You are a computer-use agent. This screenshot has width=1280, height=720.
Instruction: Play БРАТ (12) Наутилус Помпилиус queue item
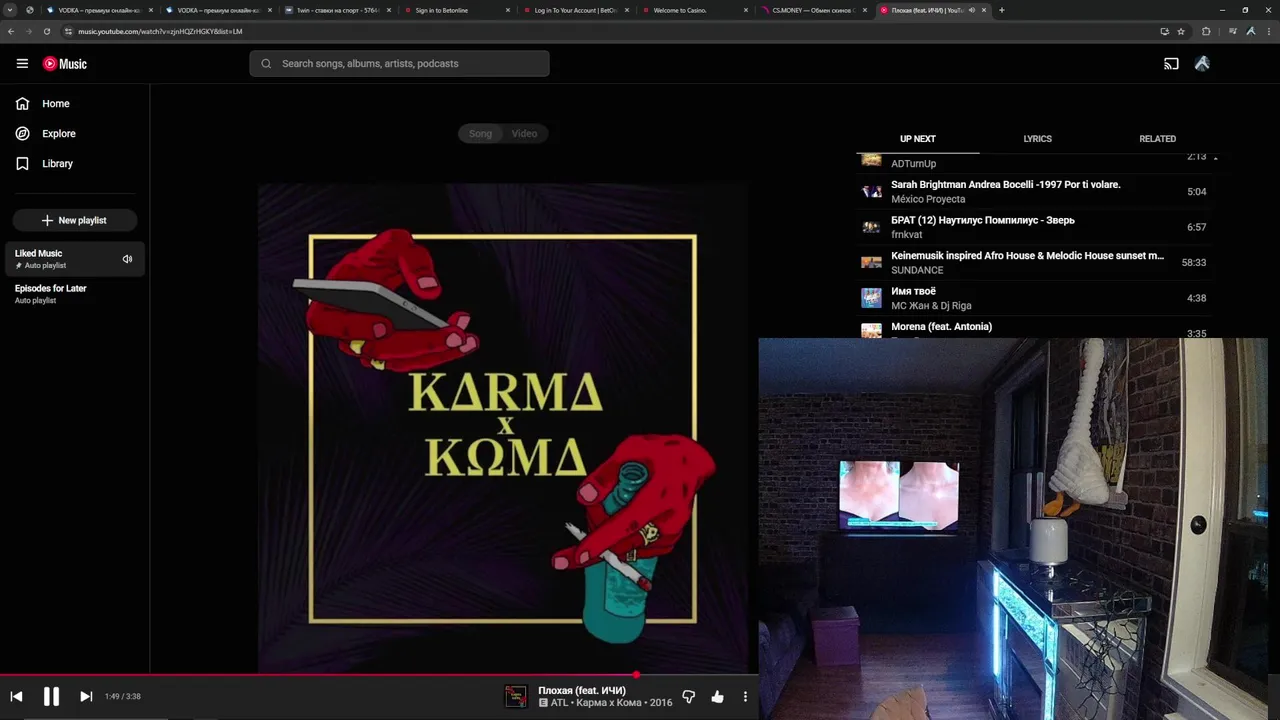1037,227
